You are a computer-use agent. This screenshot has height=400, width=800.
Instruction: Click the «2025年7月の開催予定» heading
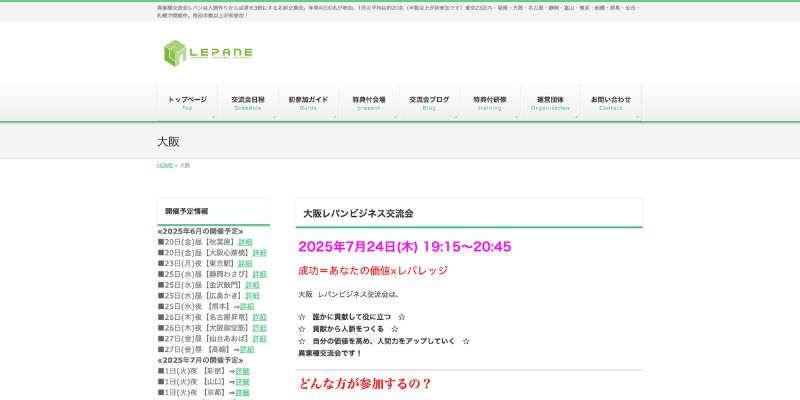pyautogui.click(x=201, y=360)
